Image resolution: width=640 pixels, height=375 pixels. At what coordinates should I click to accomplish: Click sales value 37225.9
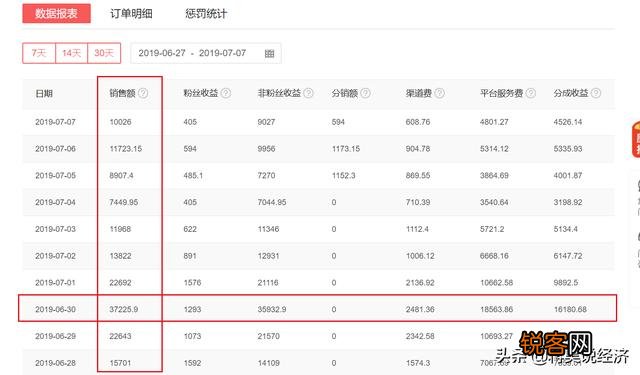(124, 309)
